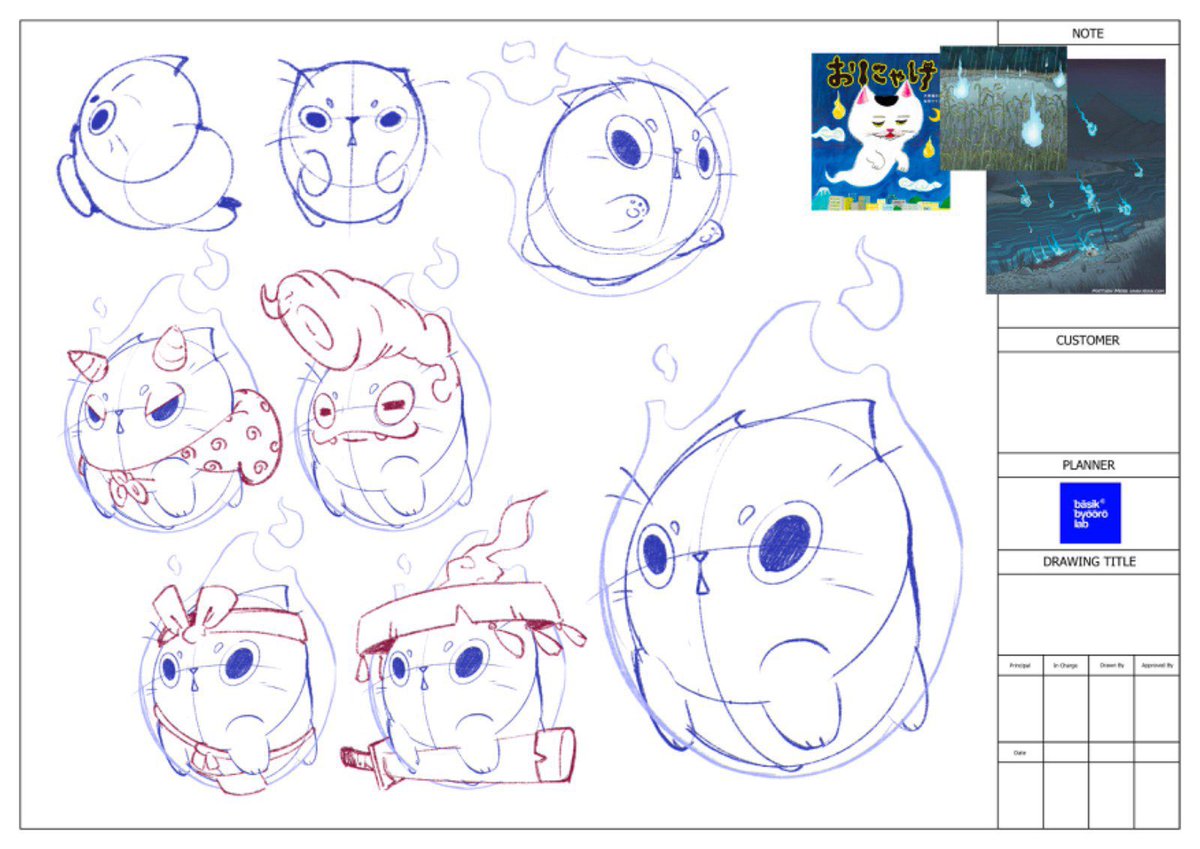The height and width of the screenshot is (849, 1200).
Task: Click the "NOTE" header label
Action: (1088, 33)
